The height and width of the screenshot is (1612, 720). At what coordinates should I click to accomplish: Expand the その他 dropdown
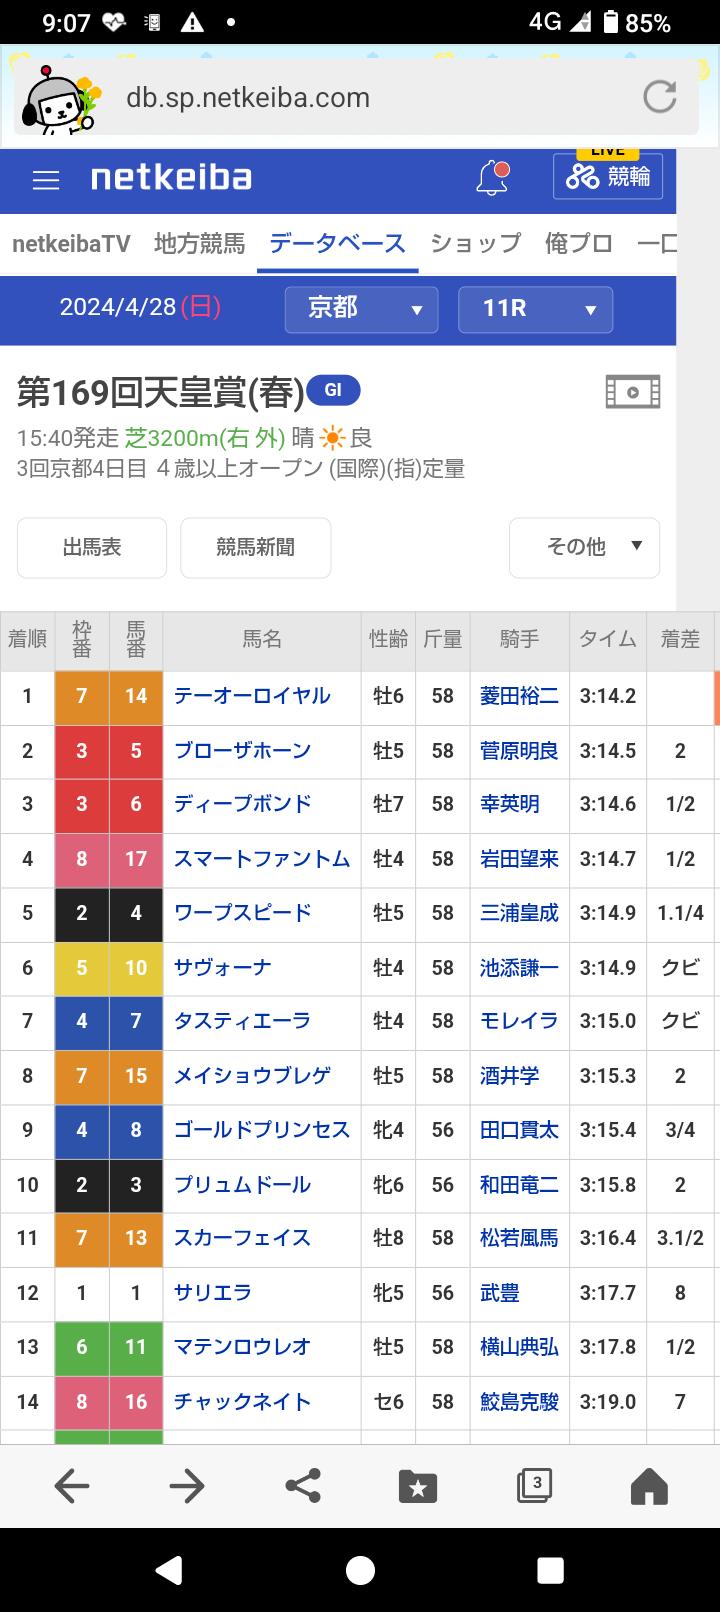(584, 547)
